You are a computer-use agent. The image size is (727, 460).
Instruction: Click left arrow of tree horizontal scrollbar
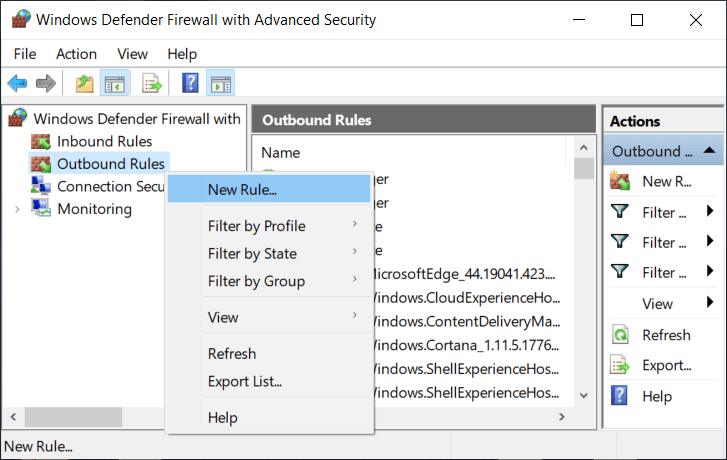[13, 417]
